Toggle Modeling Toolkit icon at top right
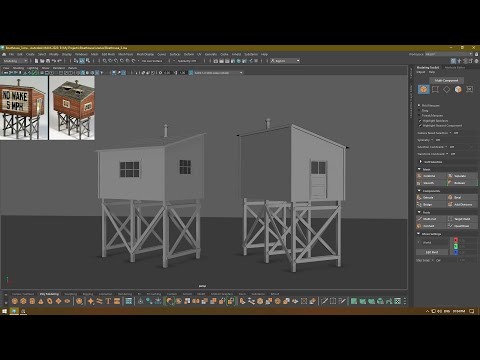Viewport: 480px width, 360px height. tap(454, 61)
